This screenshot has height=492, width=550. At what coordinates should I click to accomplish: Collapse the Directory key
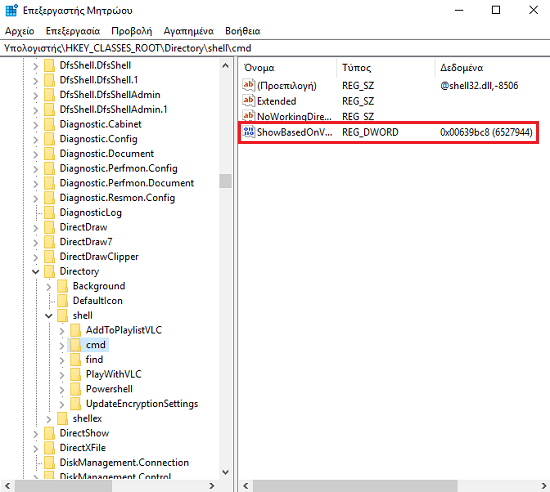(x=35, y=271)
